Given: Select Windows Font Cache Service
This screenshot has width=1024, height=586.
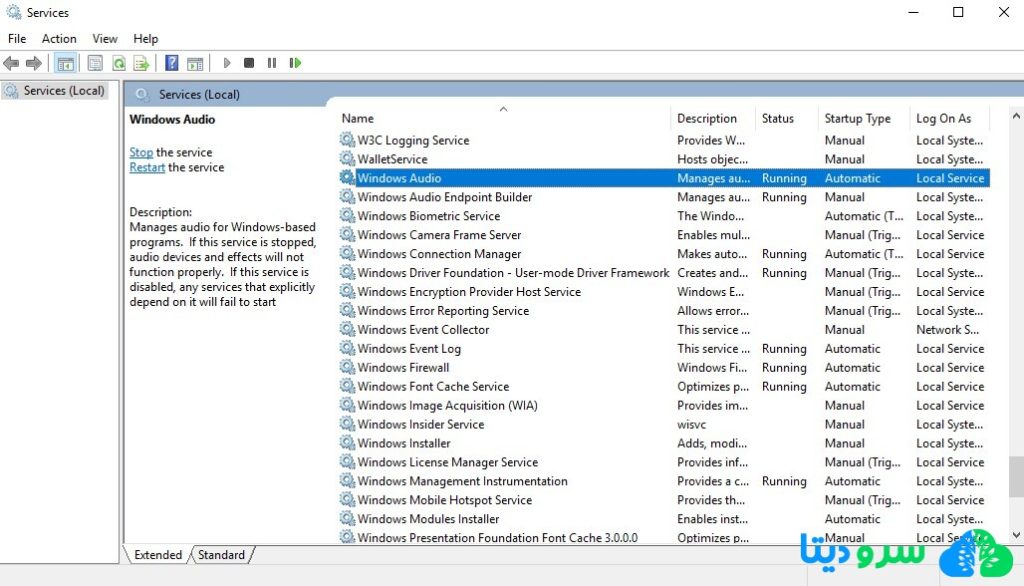Looking at the screenshot, I should point(433,386).
